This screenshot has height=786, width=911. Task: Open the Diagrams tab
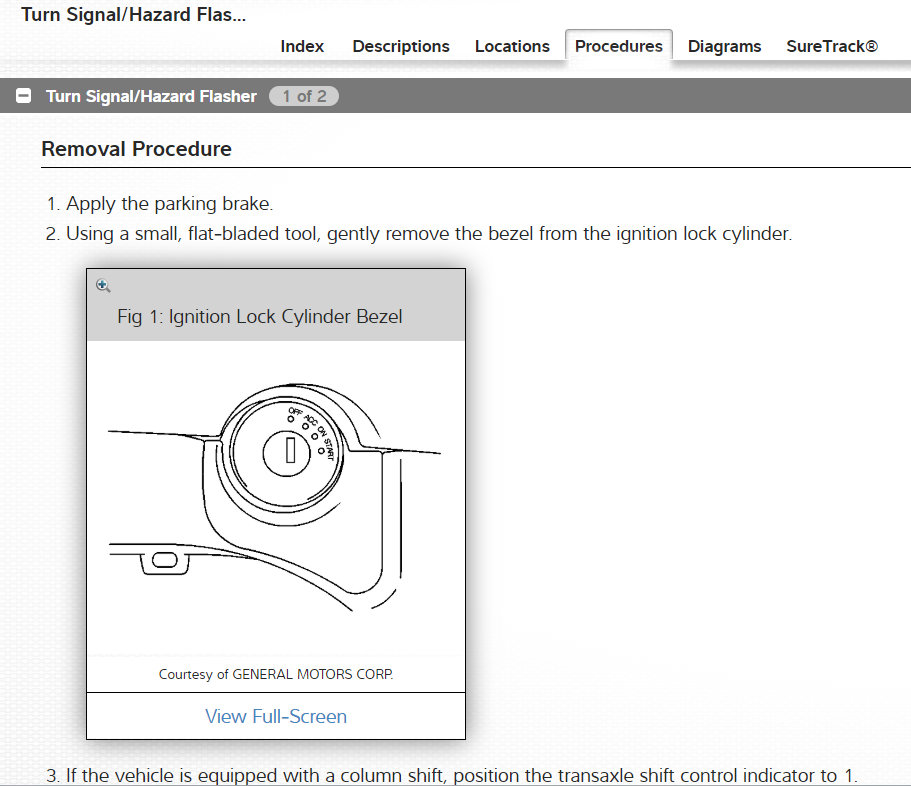pyautogui.click(x=724, y=46)
